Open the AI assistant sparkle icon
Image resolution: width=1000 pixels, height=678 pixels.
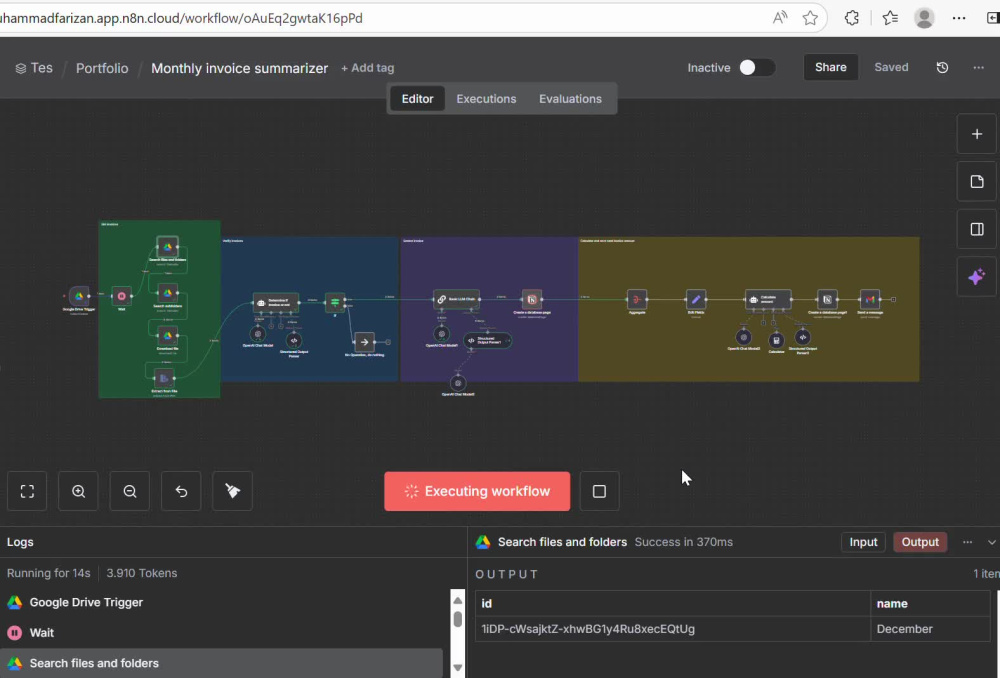pyautogui.click(x=976, y=277)
